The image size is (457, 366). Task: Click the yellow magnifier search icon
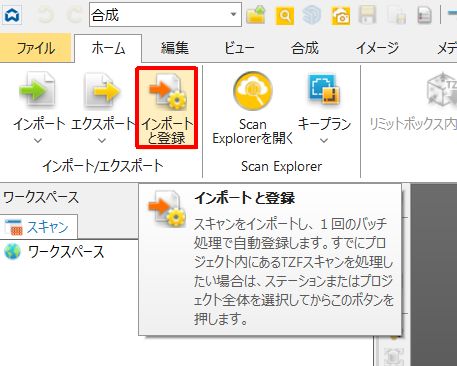(285, 15)
